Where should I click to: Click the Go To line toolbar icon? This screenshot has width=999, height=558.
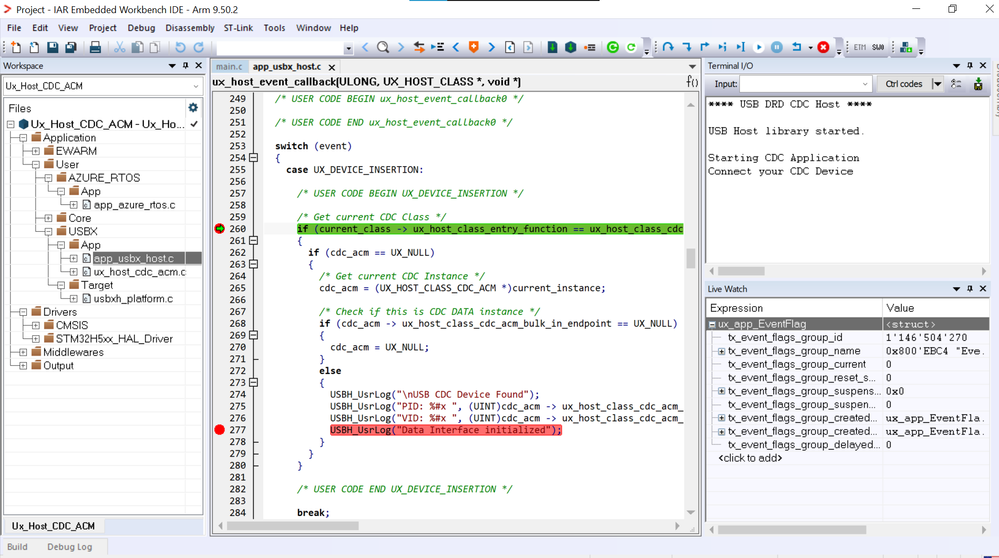(437, 47)
